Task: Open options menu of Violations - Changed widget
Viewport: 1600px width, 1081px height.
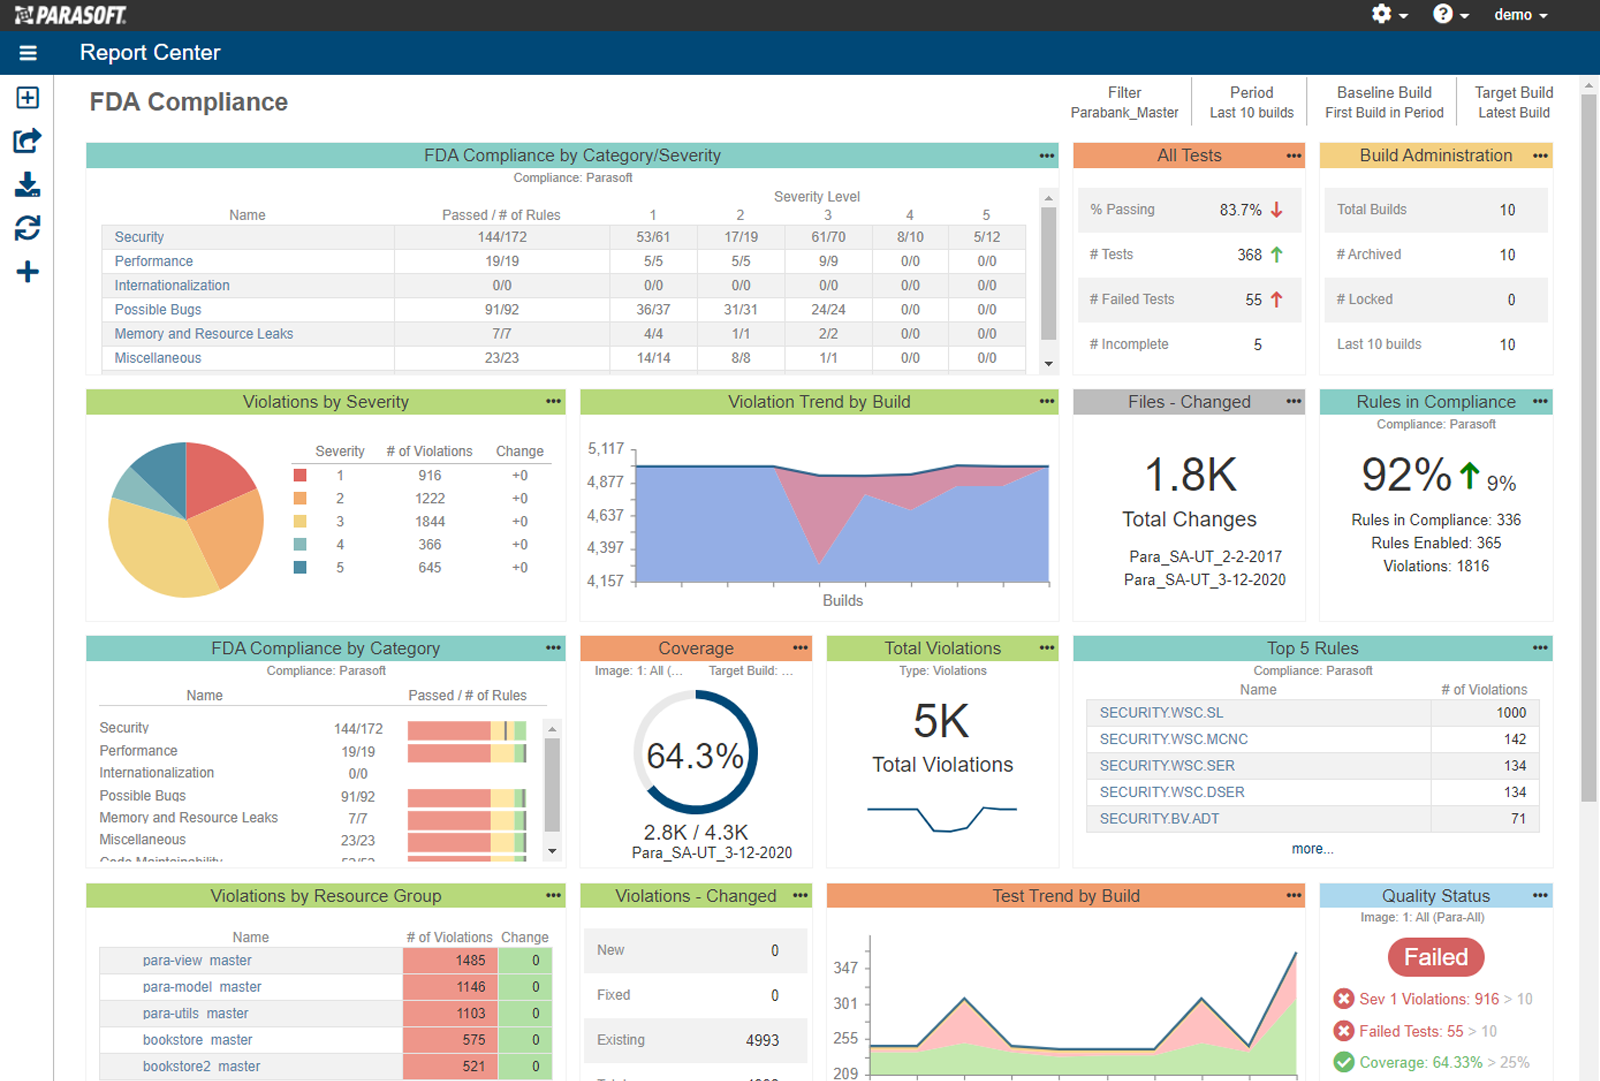Action: pyautogui.click(x=800, y=895)
